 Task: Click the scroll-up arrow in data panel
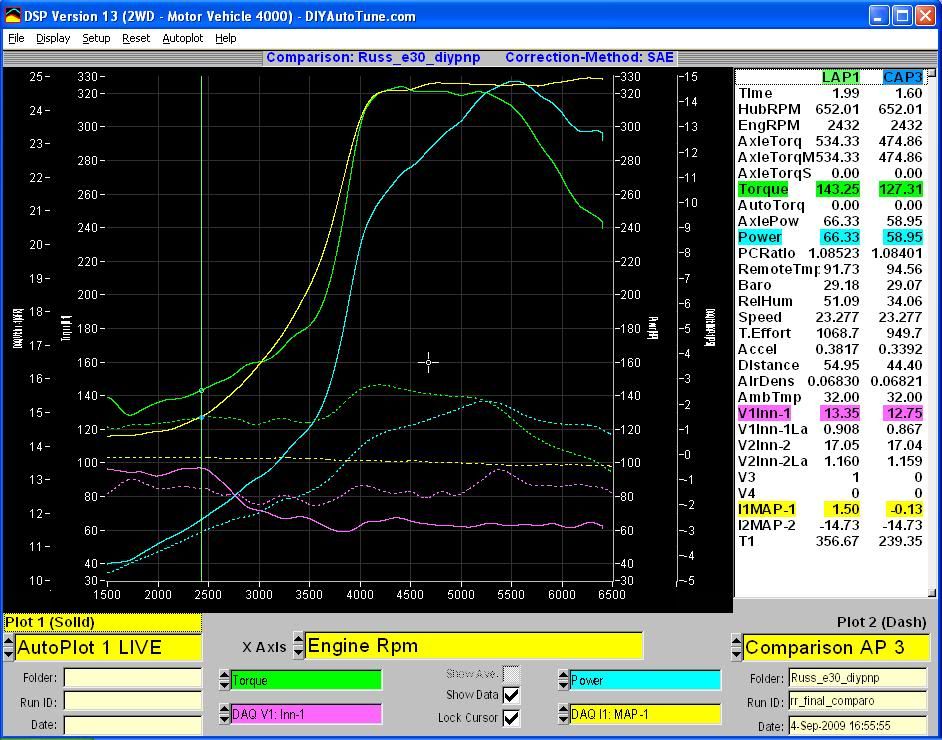click(932, 73)
